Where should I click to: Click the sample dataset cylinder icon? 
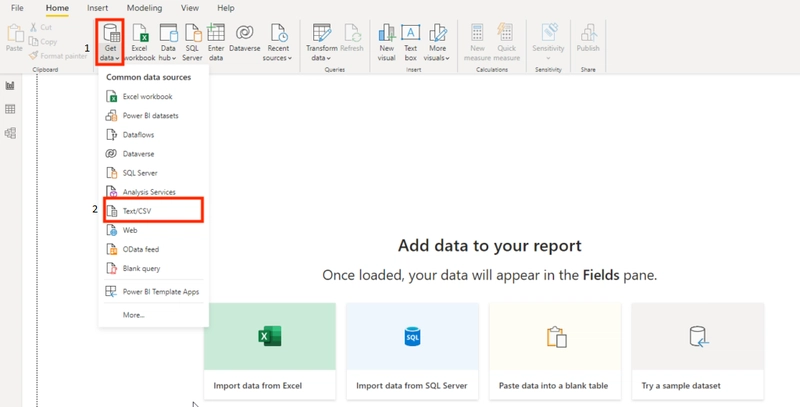point(698,337)
